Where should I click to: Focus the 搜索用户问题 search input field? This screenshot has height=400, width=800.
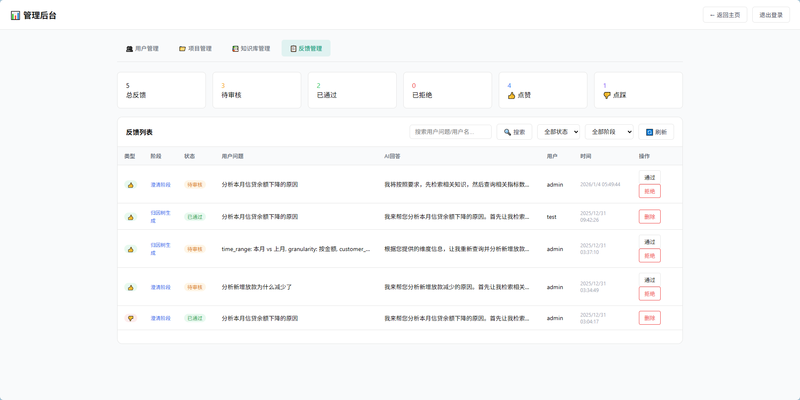click(450, 132)
